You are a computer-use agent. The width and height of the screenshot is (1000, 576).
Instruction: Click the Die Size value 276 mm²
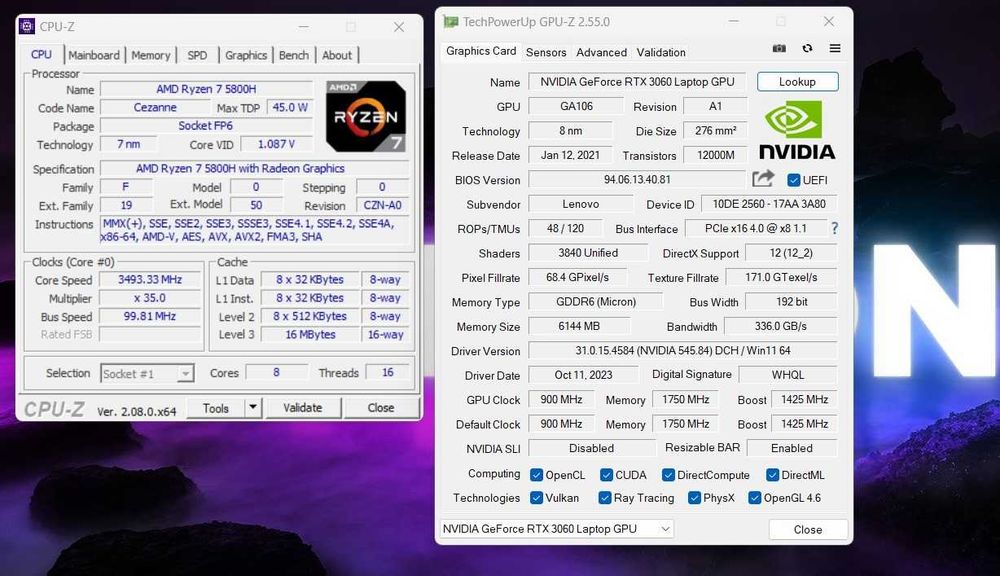pos(716,131)
